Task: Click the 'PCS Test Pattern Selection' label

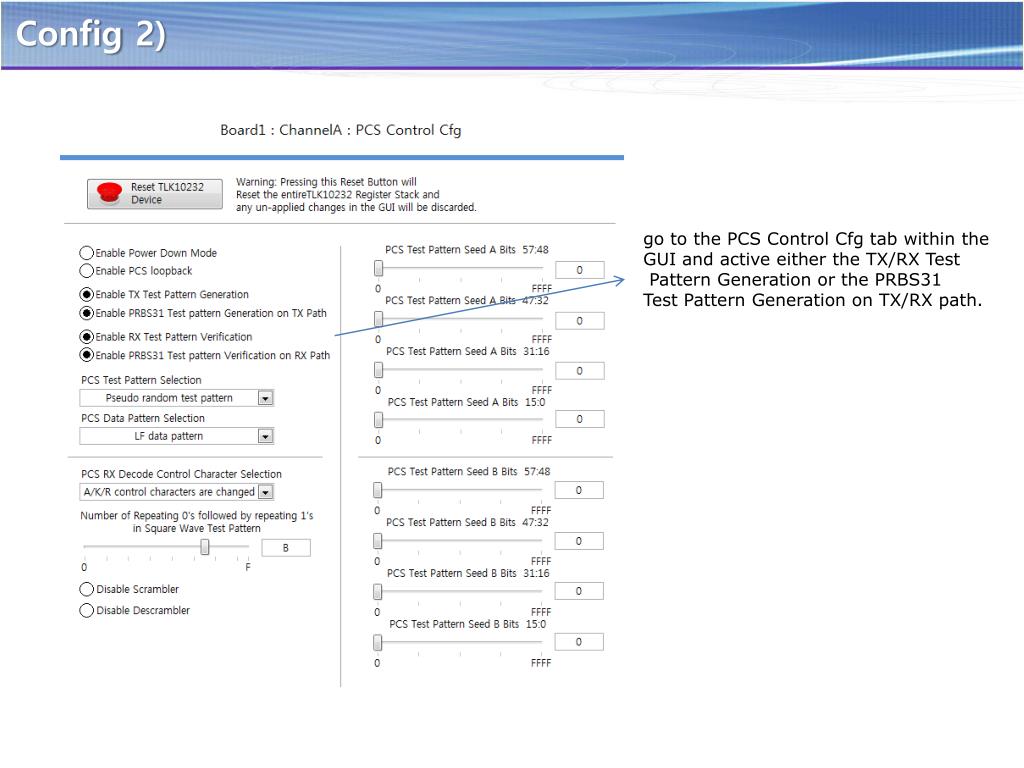Action: pos(141,380)
